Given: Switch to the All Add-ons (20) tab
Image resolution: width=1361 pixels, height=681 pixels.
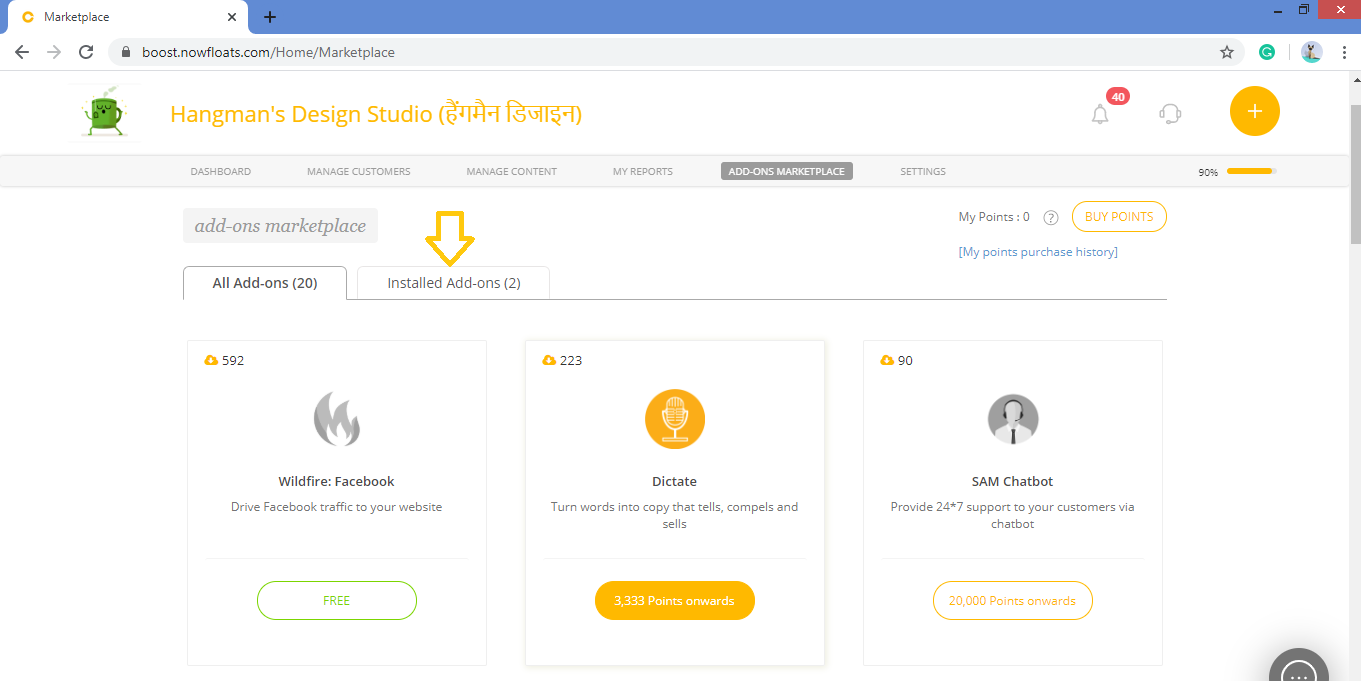Looking at the screenshot, I should 265,283.
